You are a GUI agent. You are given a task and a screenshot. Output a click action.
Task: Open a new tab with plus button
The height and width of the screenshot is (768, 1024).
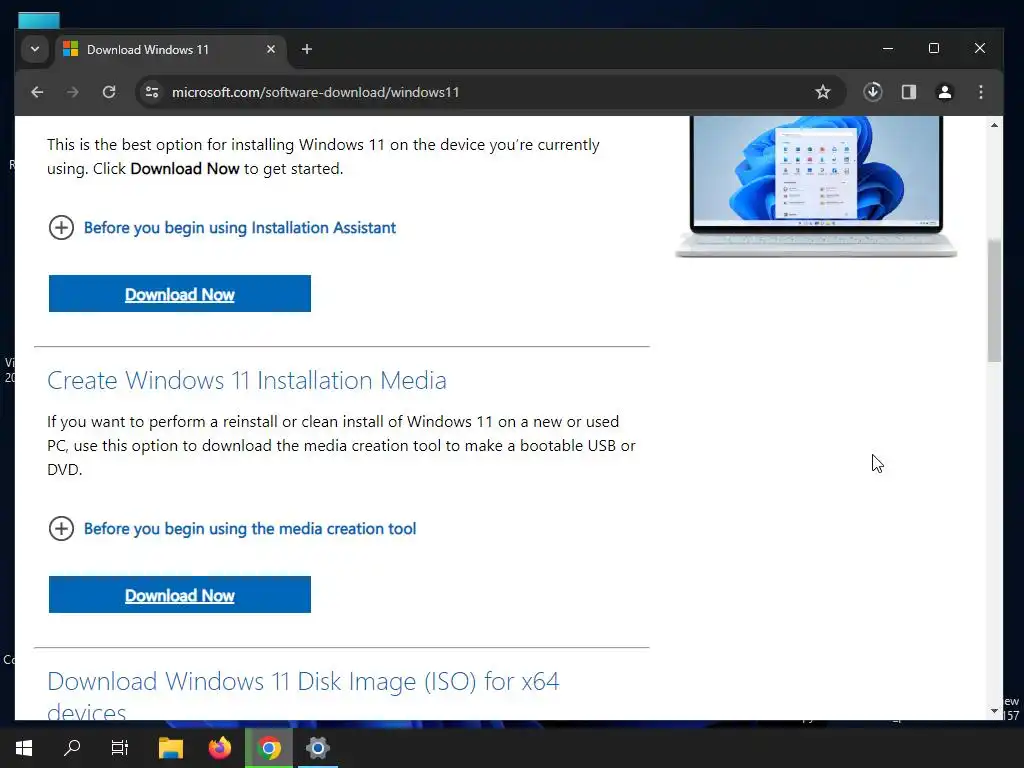(x=307, y=50)
